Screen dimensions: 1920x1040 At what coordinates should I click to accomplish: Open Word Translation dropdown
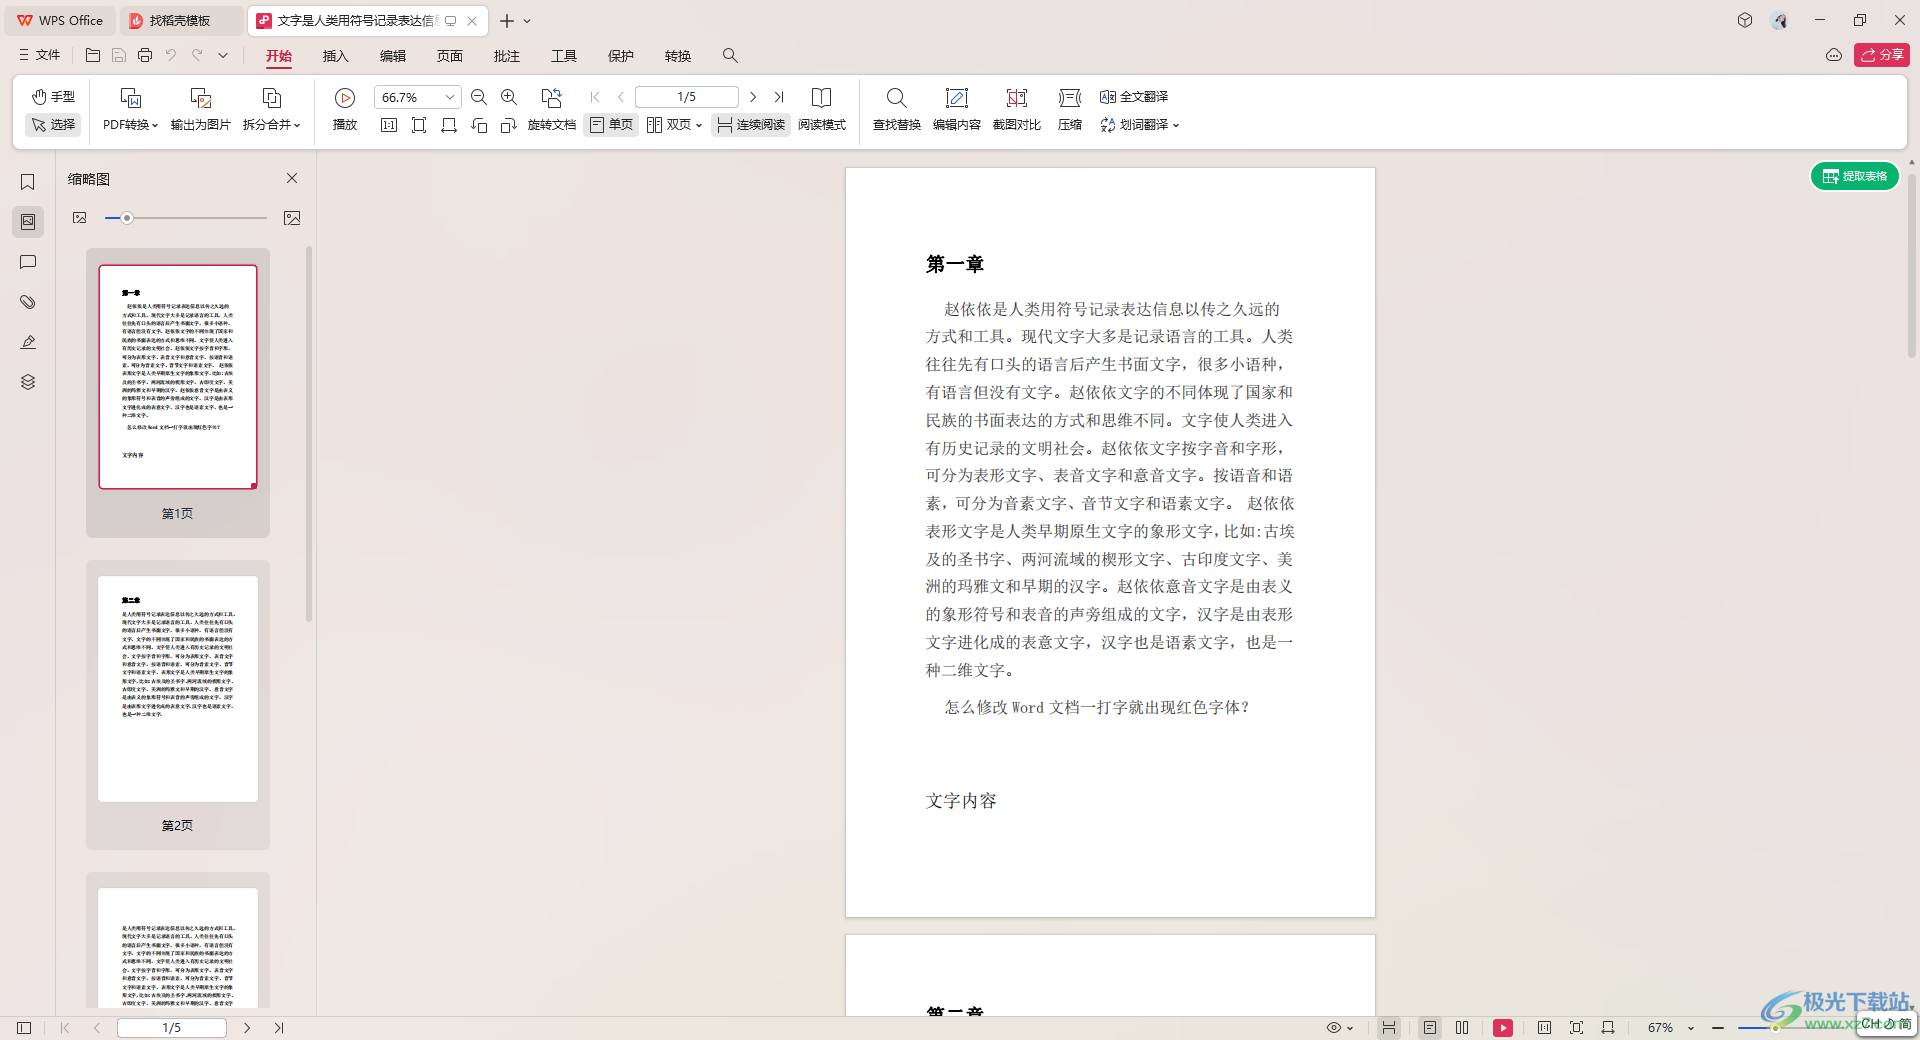[1140, 125]
